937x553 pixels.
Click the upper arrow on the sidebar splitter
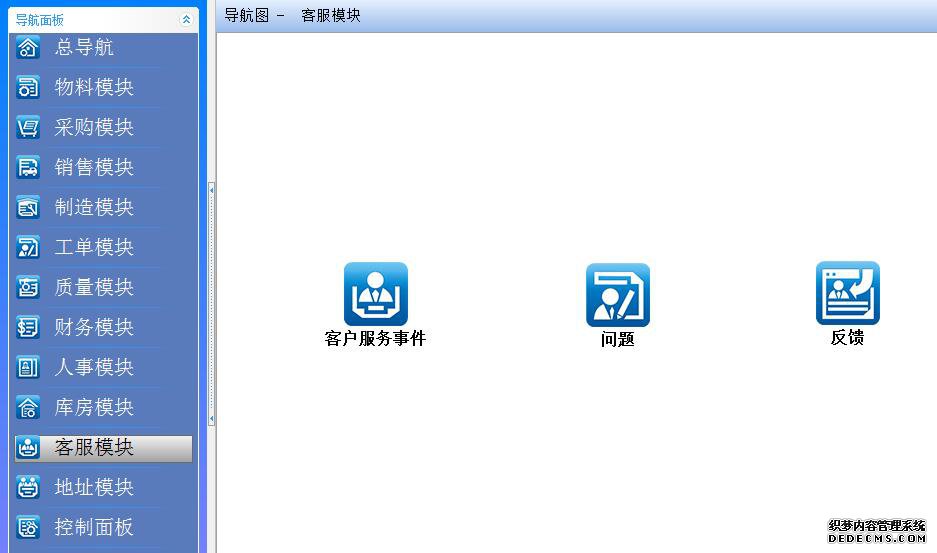click(x=212, y=190)
